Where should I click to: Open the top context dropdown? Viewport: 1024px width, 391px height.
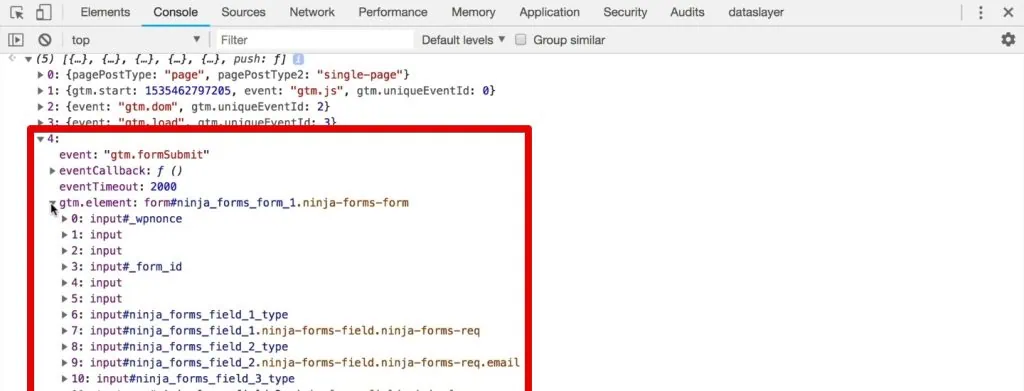point(135,40)
